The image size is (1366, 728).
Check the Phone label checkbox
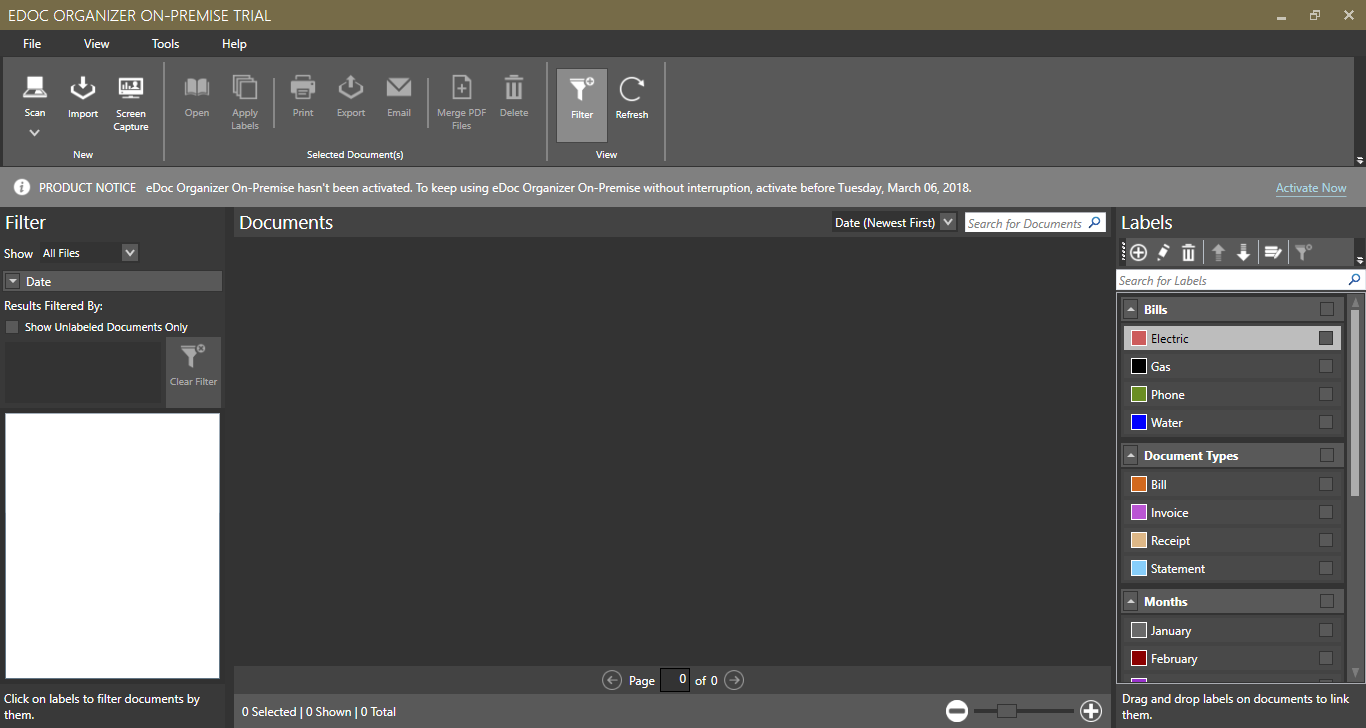click(1326, 394)
